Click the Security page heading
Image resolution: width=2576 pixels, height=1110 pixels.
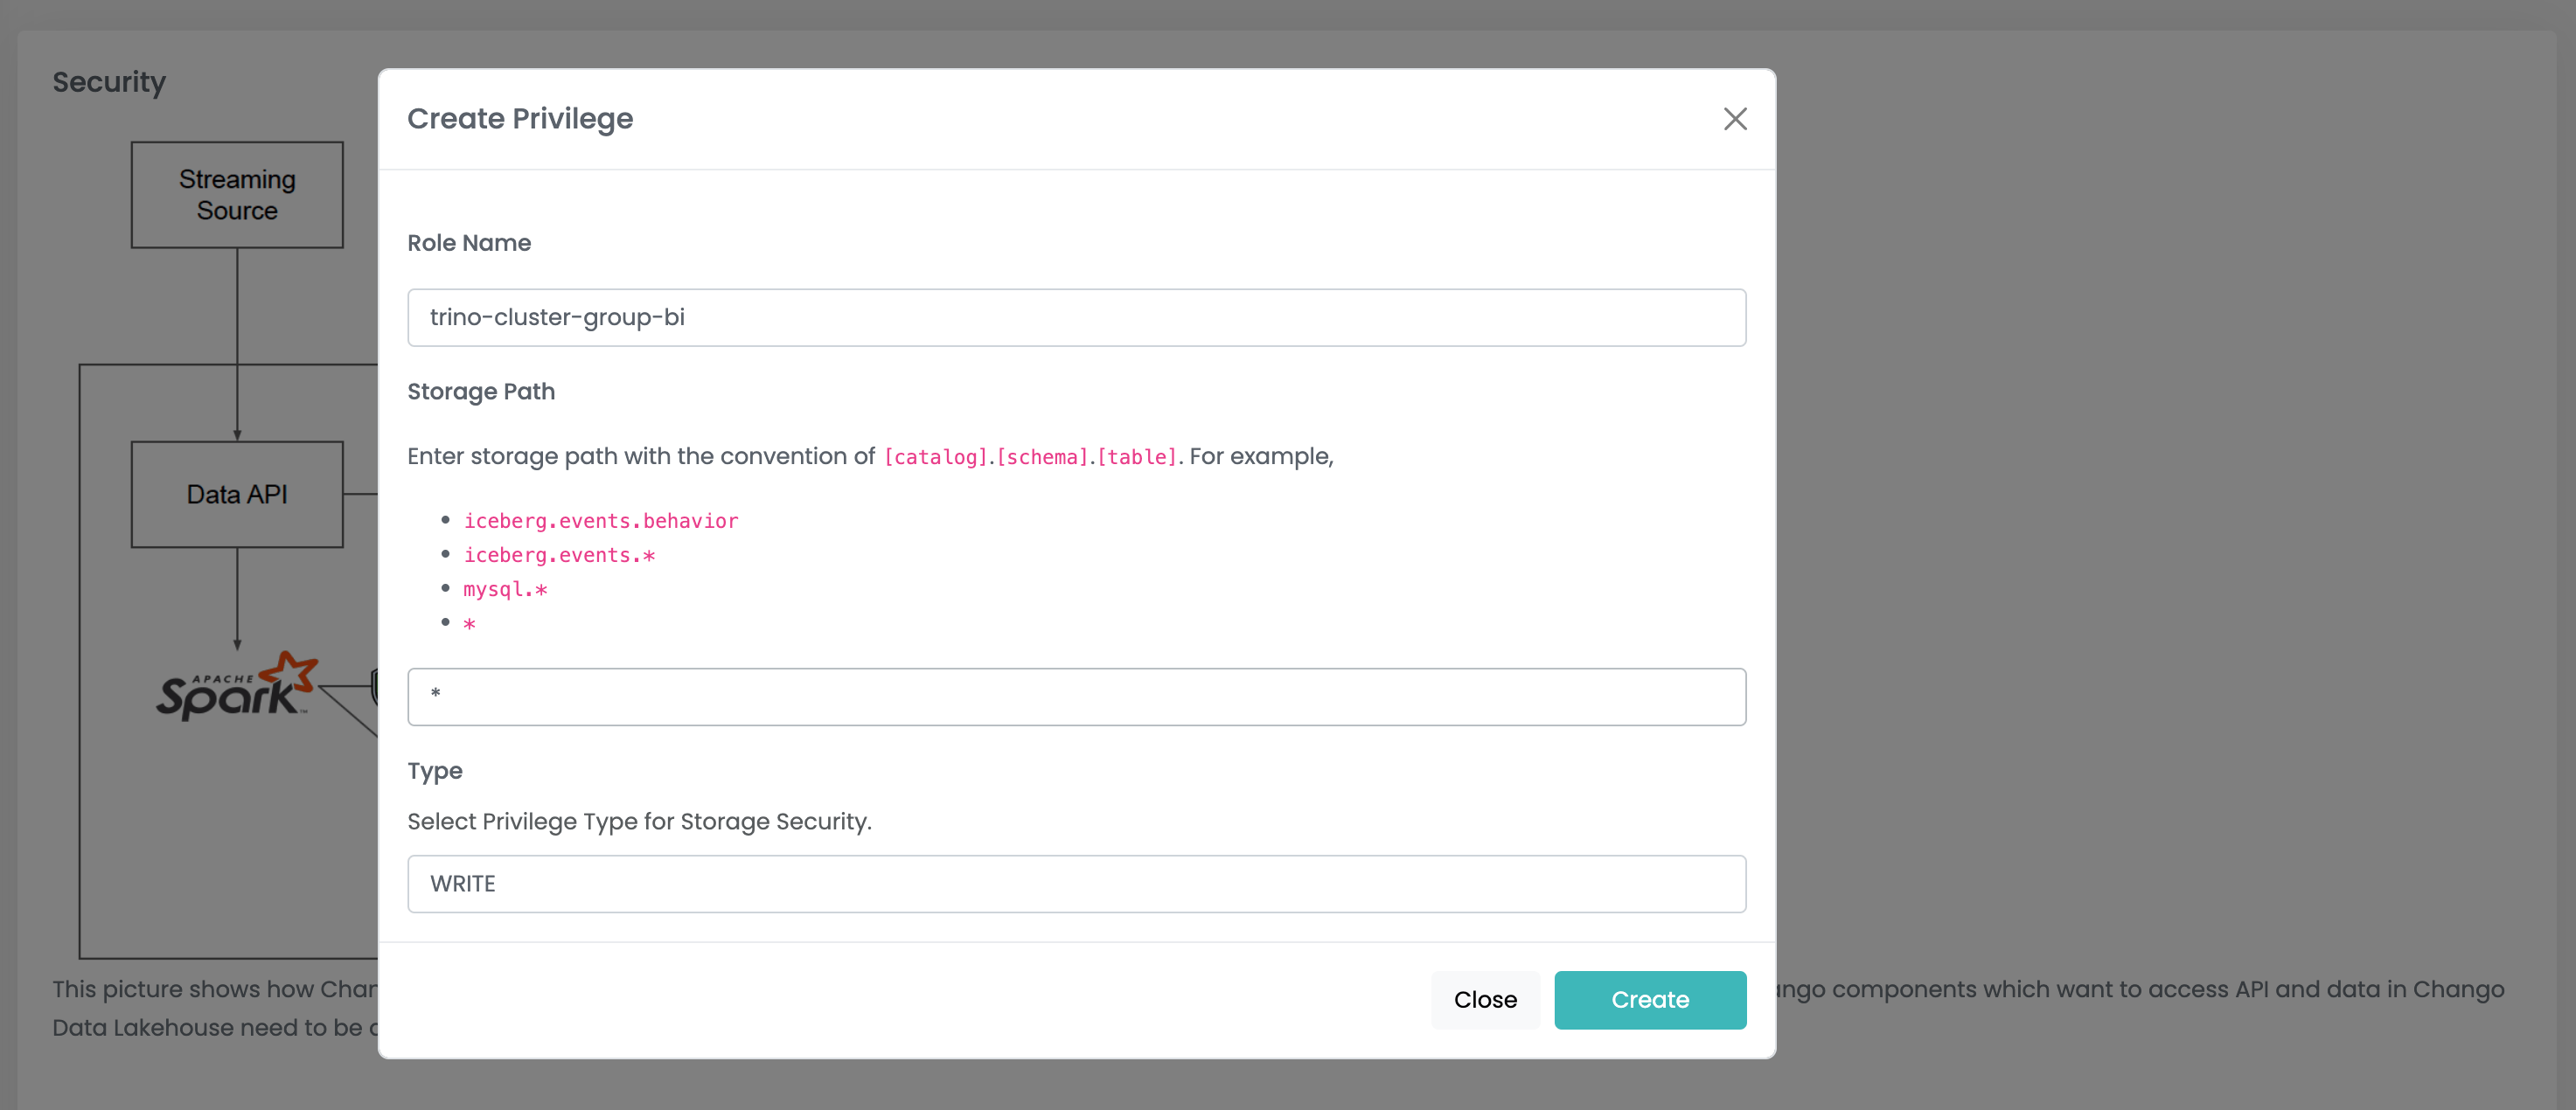tap(109, 82)
